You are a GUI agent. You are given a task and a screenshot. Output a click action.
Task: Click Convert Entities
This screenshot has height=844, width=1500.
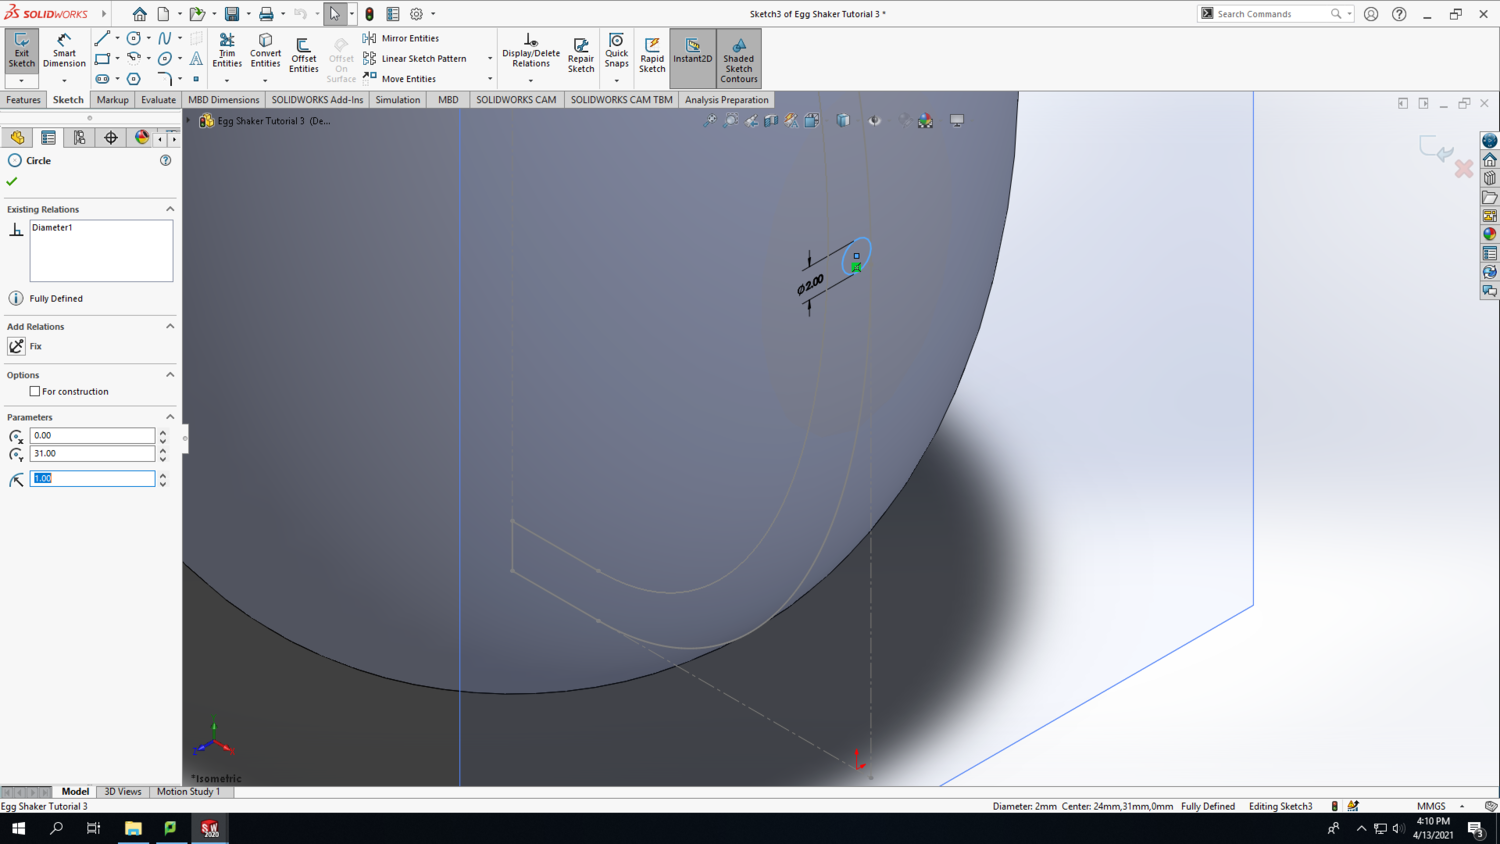tap(265, 51)
